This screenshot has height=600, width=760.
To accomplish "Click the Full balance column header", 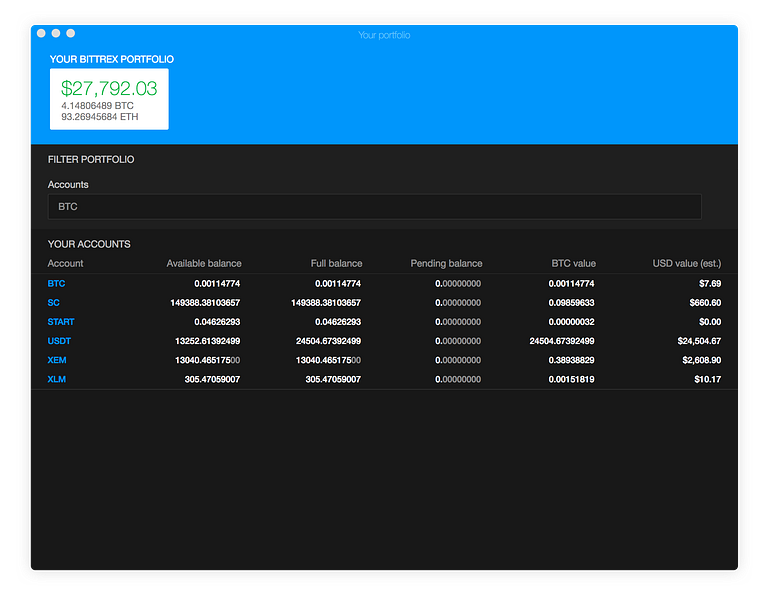I will [336, 263].
